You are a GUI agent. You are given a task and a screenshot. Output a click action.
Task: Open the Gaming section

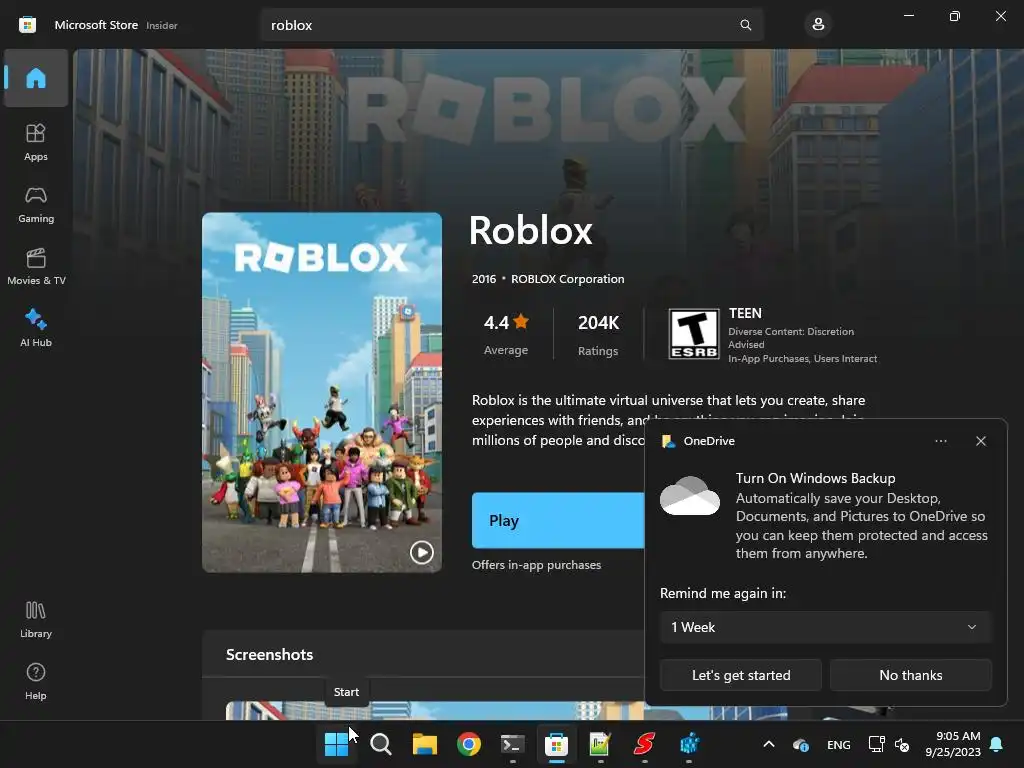[x=36, y=204]
